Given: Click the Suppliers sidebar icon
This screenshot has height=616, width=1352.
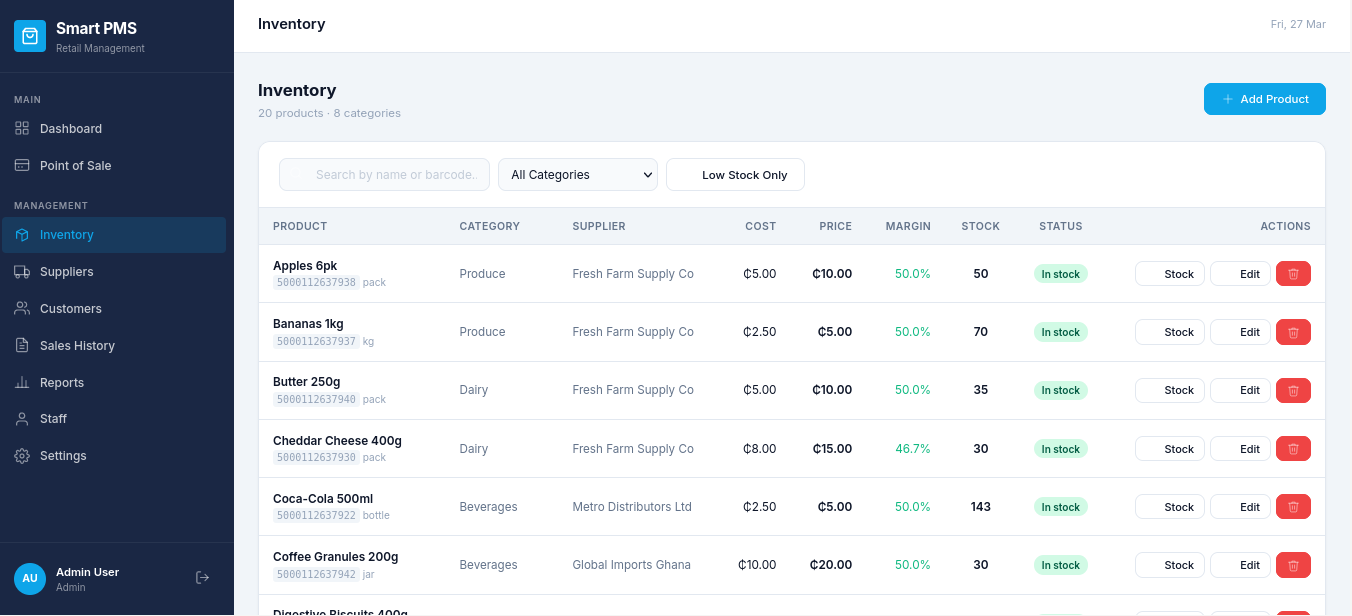Looking at the screenshot, I should point(22,271).
